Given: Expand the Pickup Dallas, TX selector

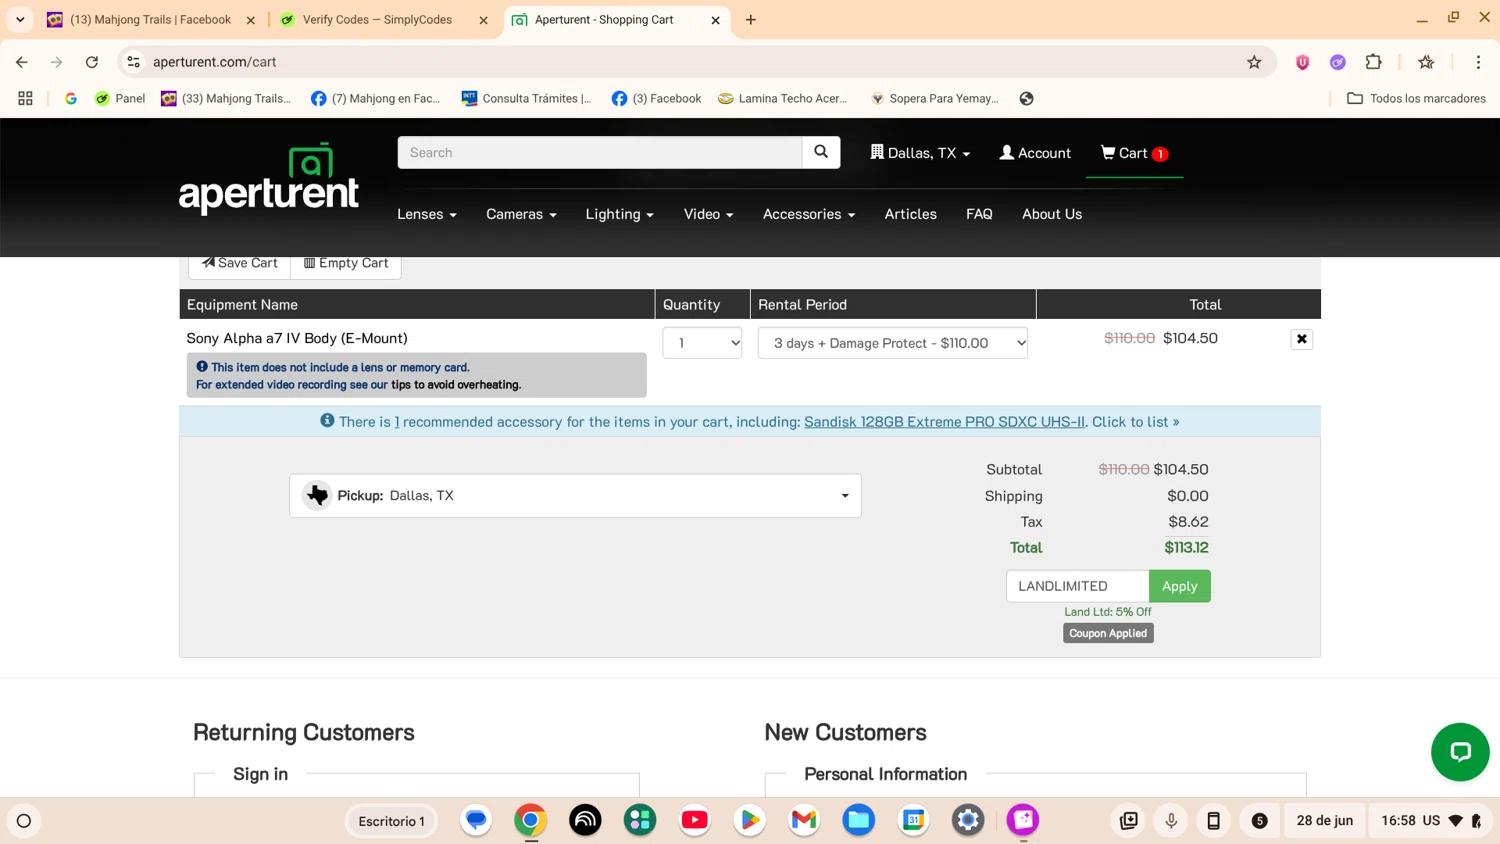Looking at the screenshot, I should pyautogui.click(x=575, y=496).
